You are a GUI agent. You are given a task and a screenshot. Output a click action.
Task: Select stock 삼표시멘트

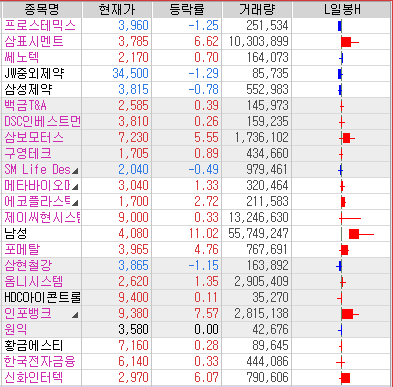pos(34,42)
